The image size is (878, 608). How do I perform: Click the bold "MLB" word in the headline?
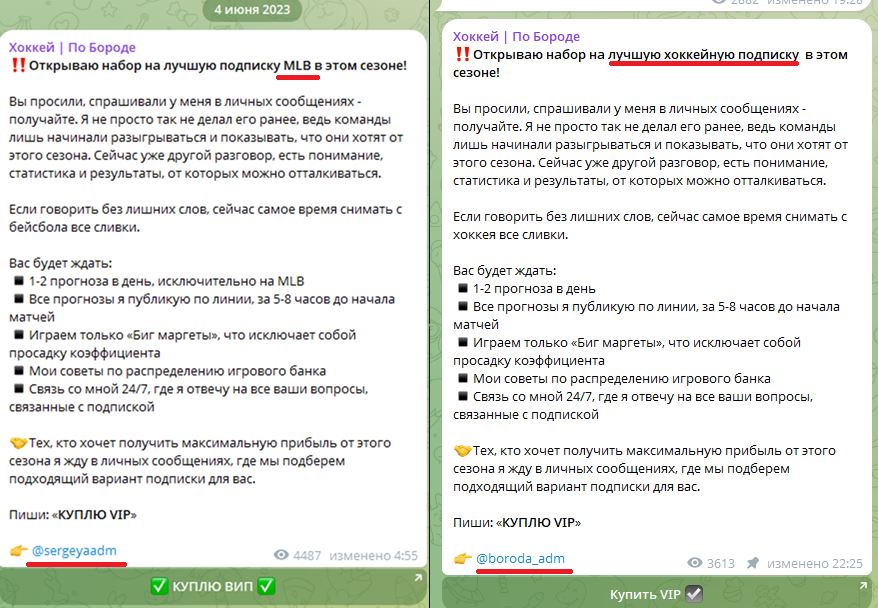coord(297,66)
